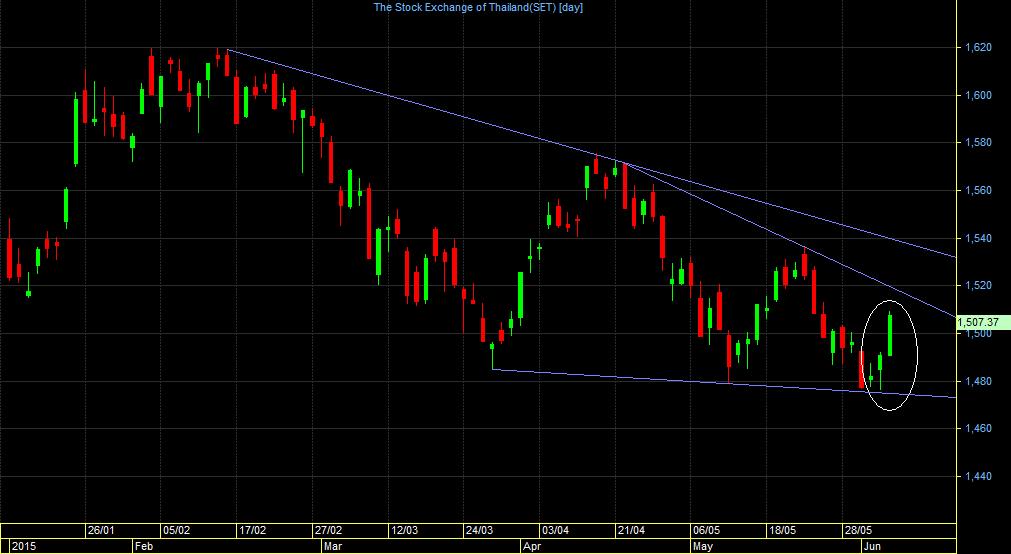Select the 21/04 date on time axis
Viewport: 1011px width, 554px height.
[630, 530]
